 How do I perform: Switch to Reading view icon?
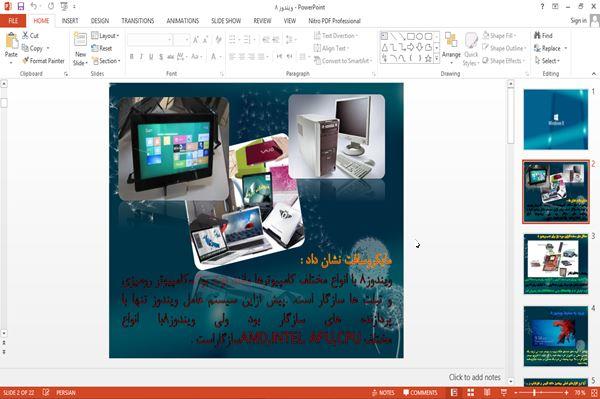[x=487, y=392]
